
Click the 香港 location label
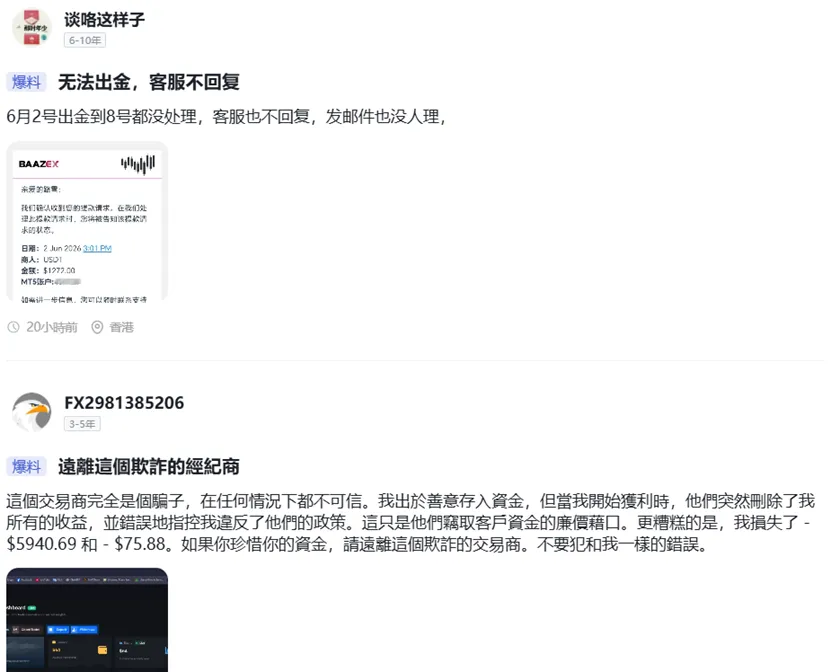(121, 328)
